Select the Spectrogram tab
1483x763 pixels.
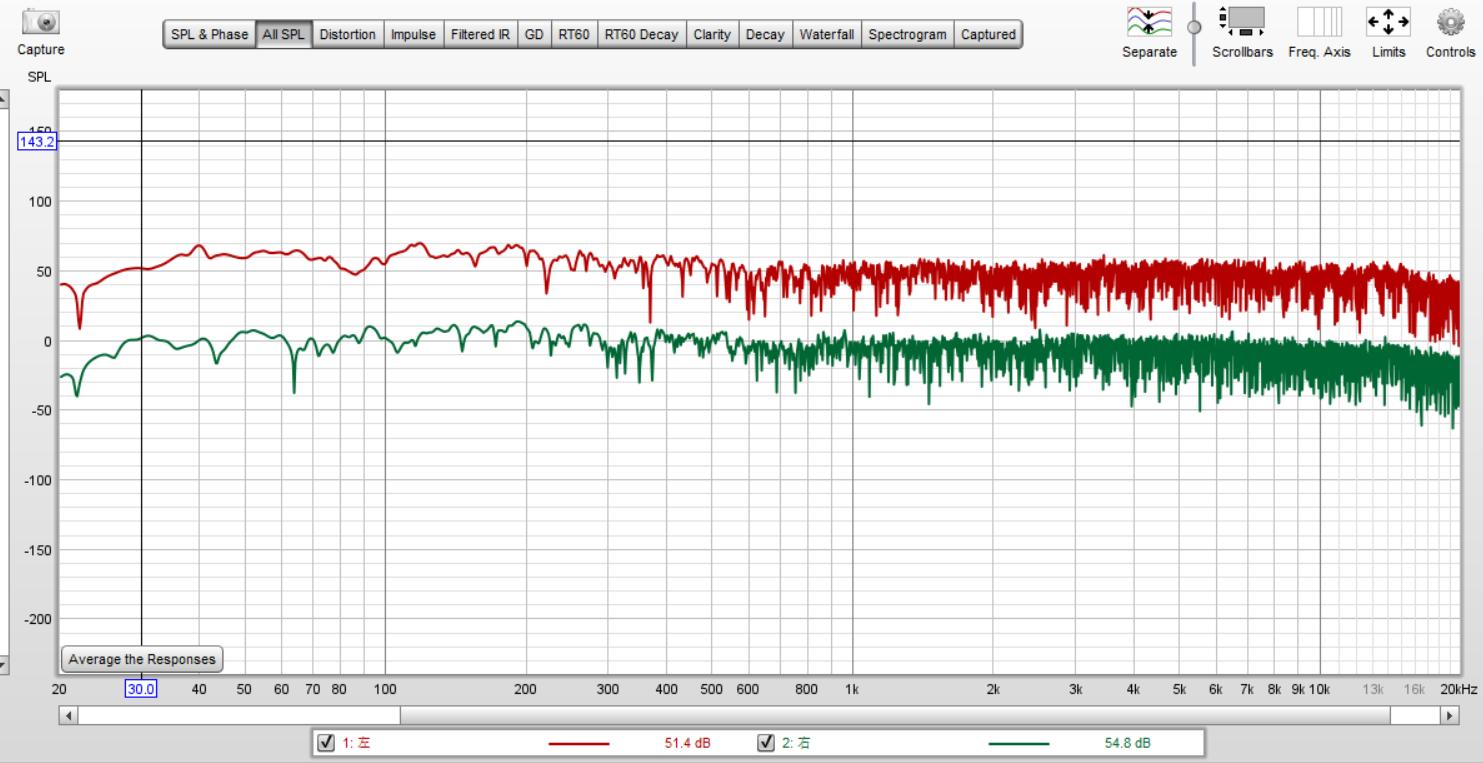[907, 34]
